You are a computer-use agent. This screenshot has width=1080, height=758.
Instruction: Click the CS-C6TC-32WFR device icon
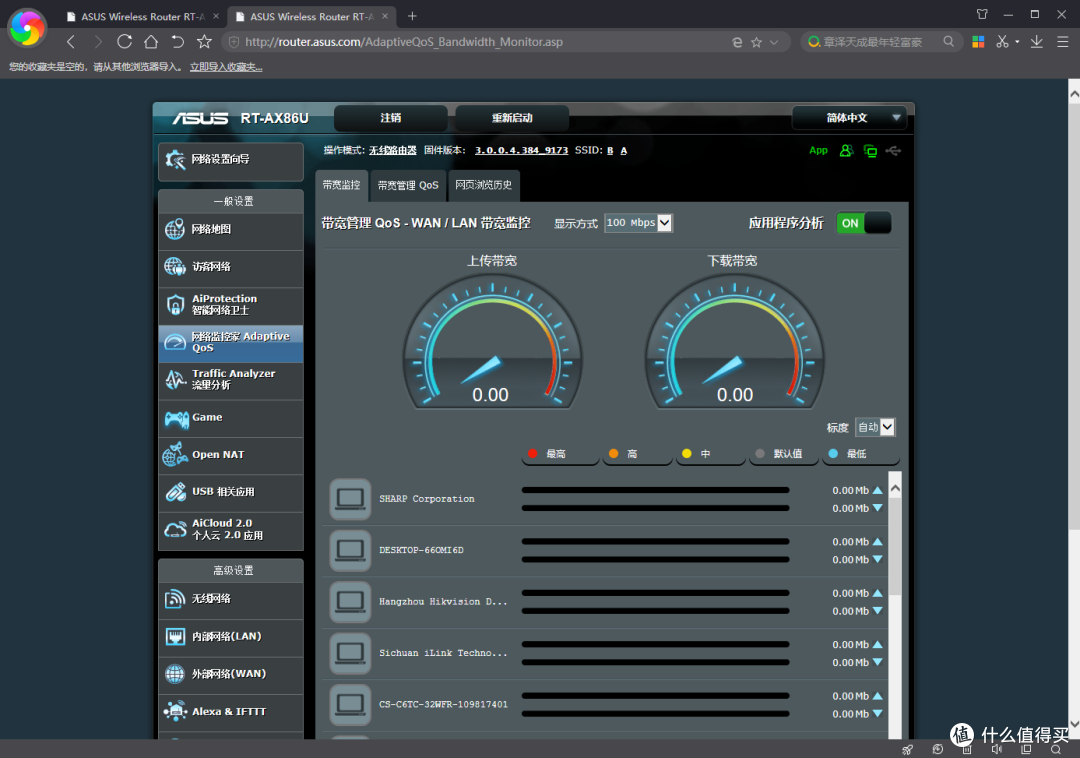(350, 704)
